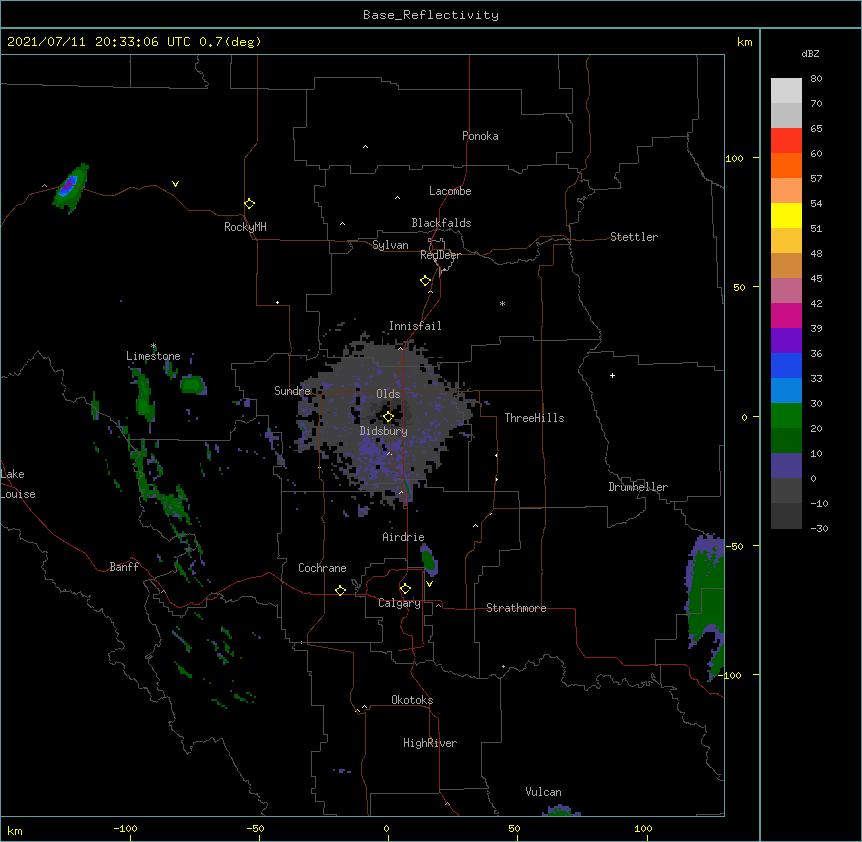The image size is (862, 842).
Task: Click the purple 10 dBZ legend swatch
Action: pos(786,466)
